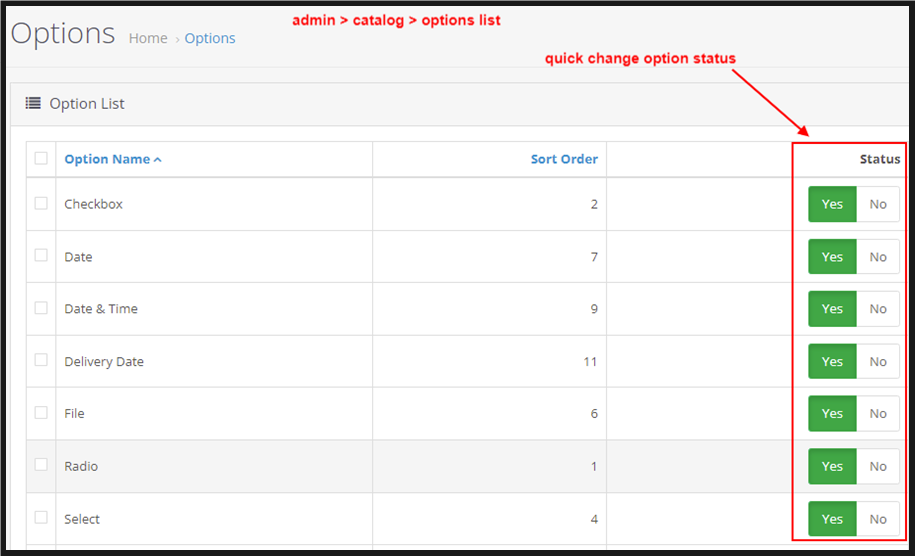Click the Select option name in list
Screen dimensions: 915x556
[82, 519]
